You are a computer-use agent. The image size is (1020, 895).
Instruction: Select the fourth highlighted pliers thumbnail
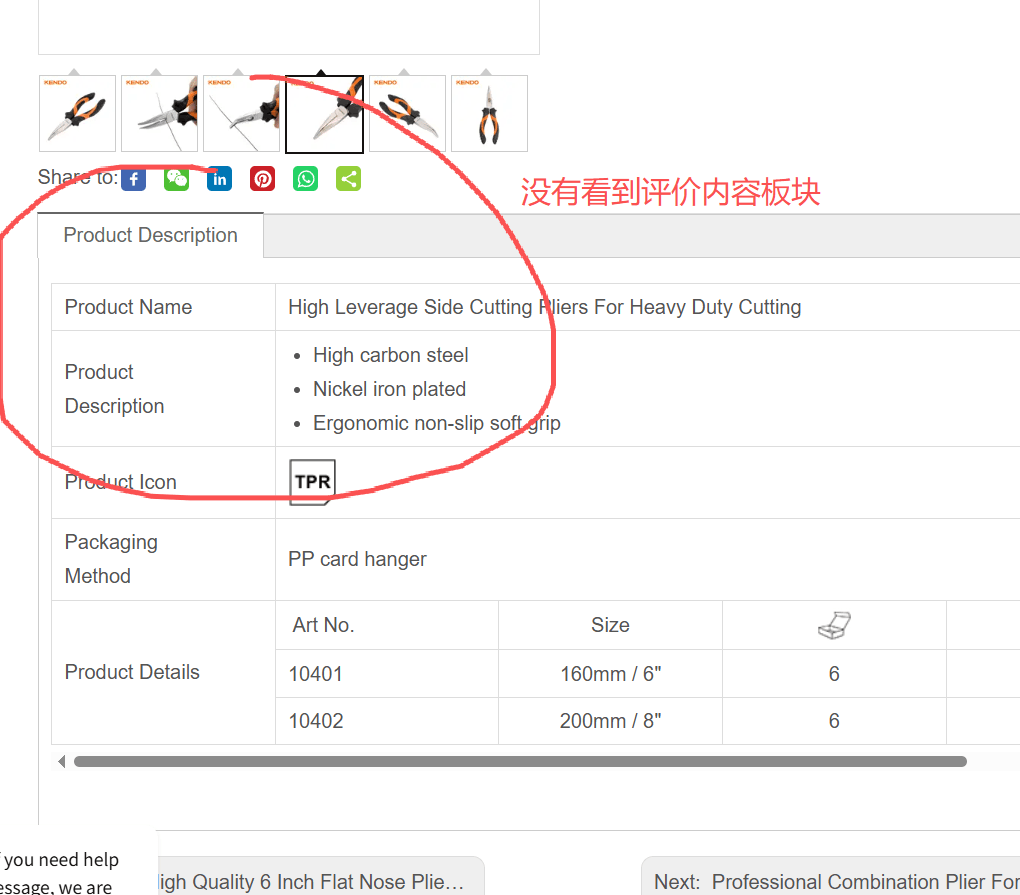[324, 114]
